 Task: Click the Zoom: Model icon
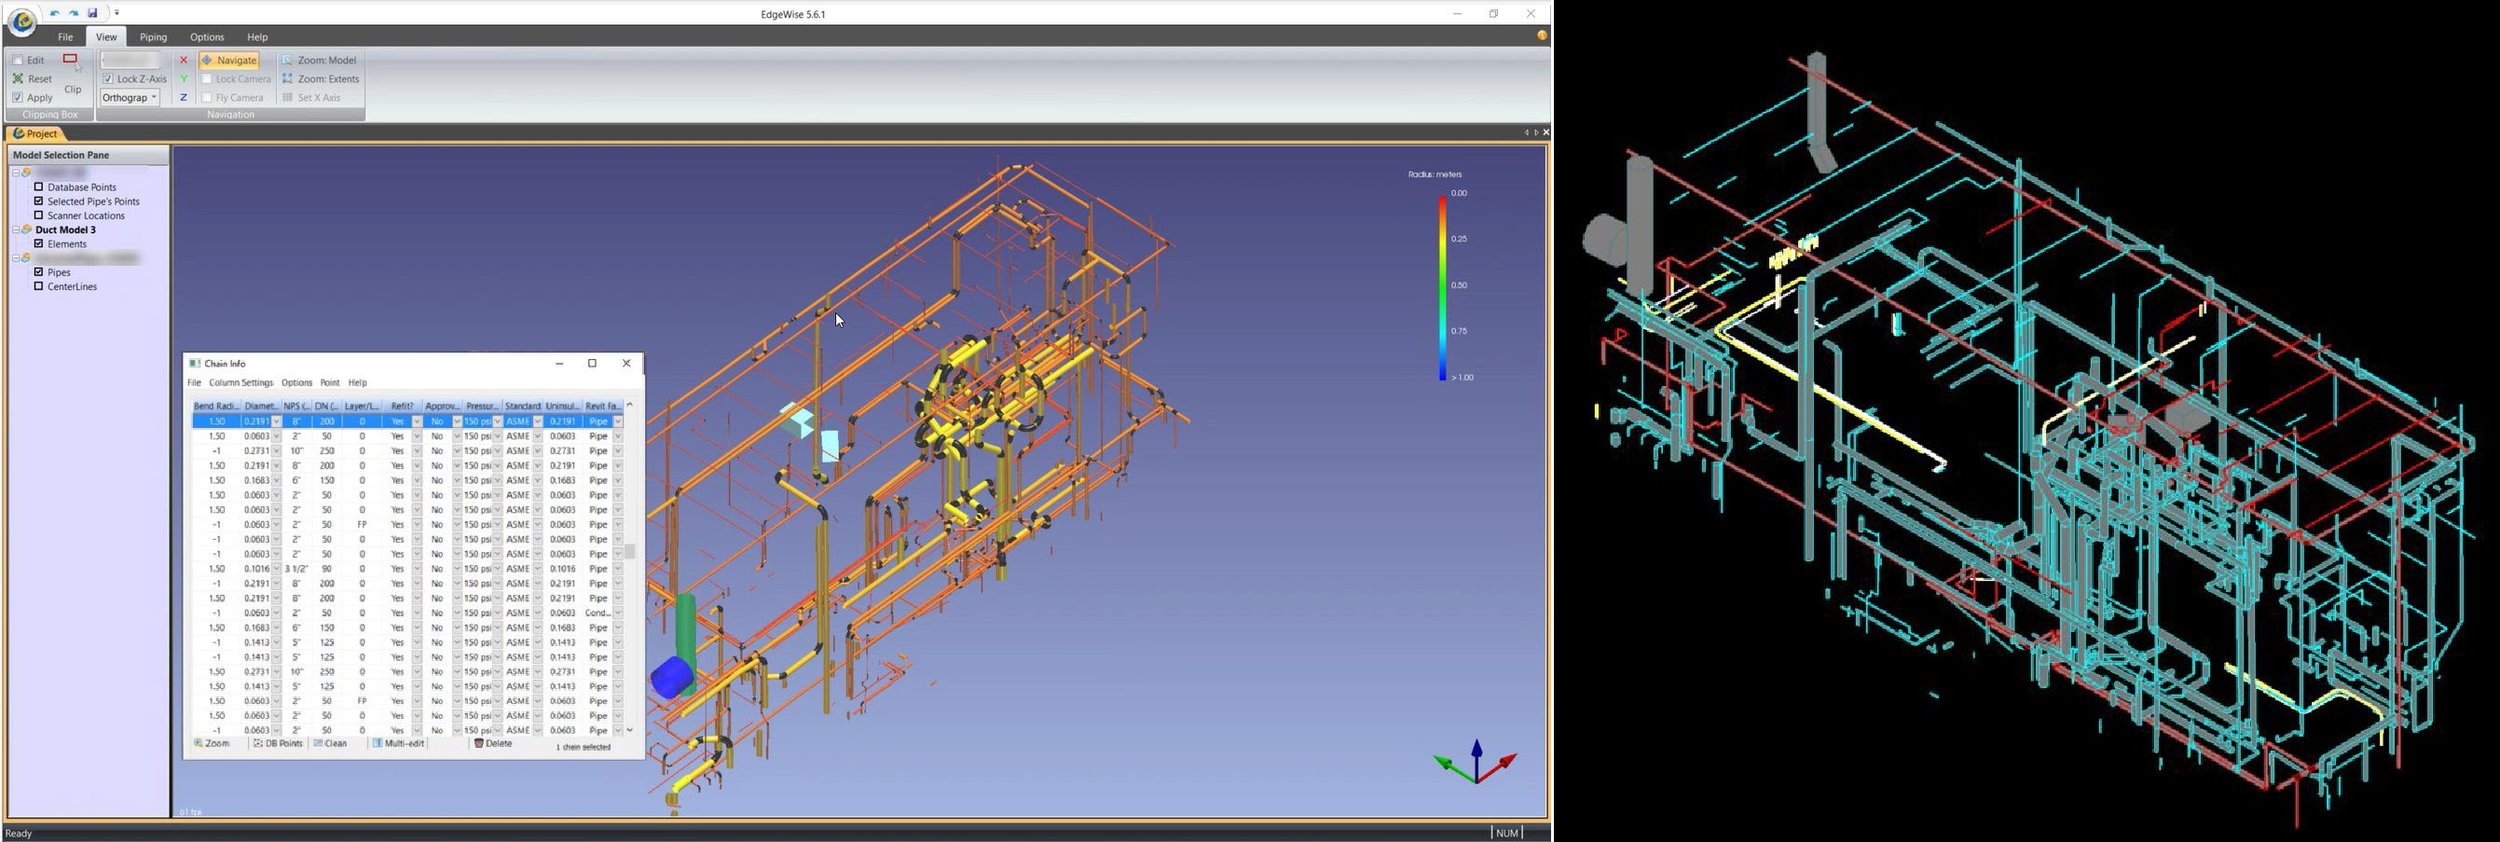click(x=288, y=60)
